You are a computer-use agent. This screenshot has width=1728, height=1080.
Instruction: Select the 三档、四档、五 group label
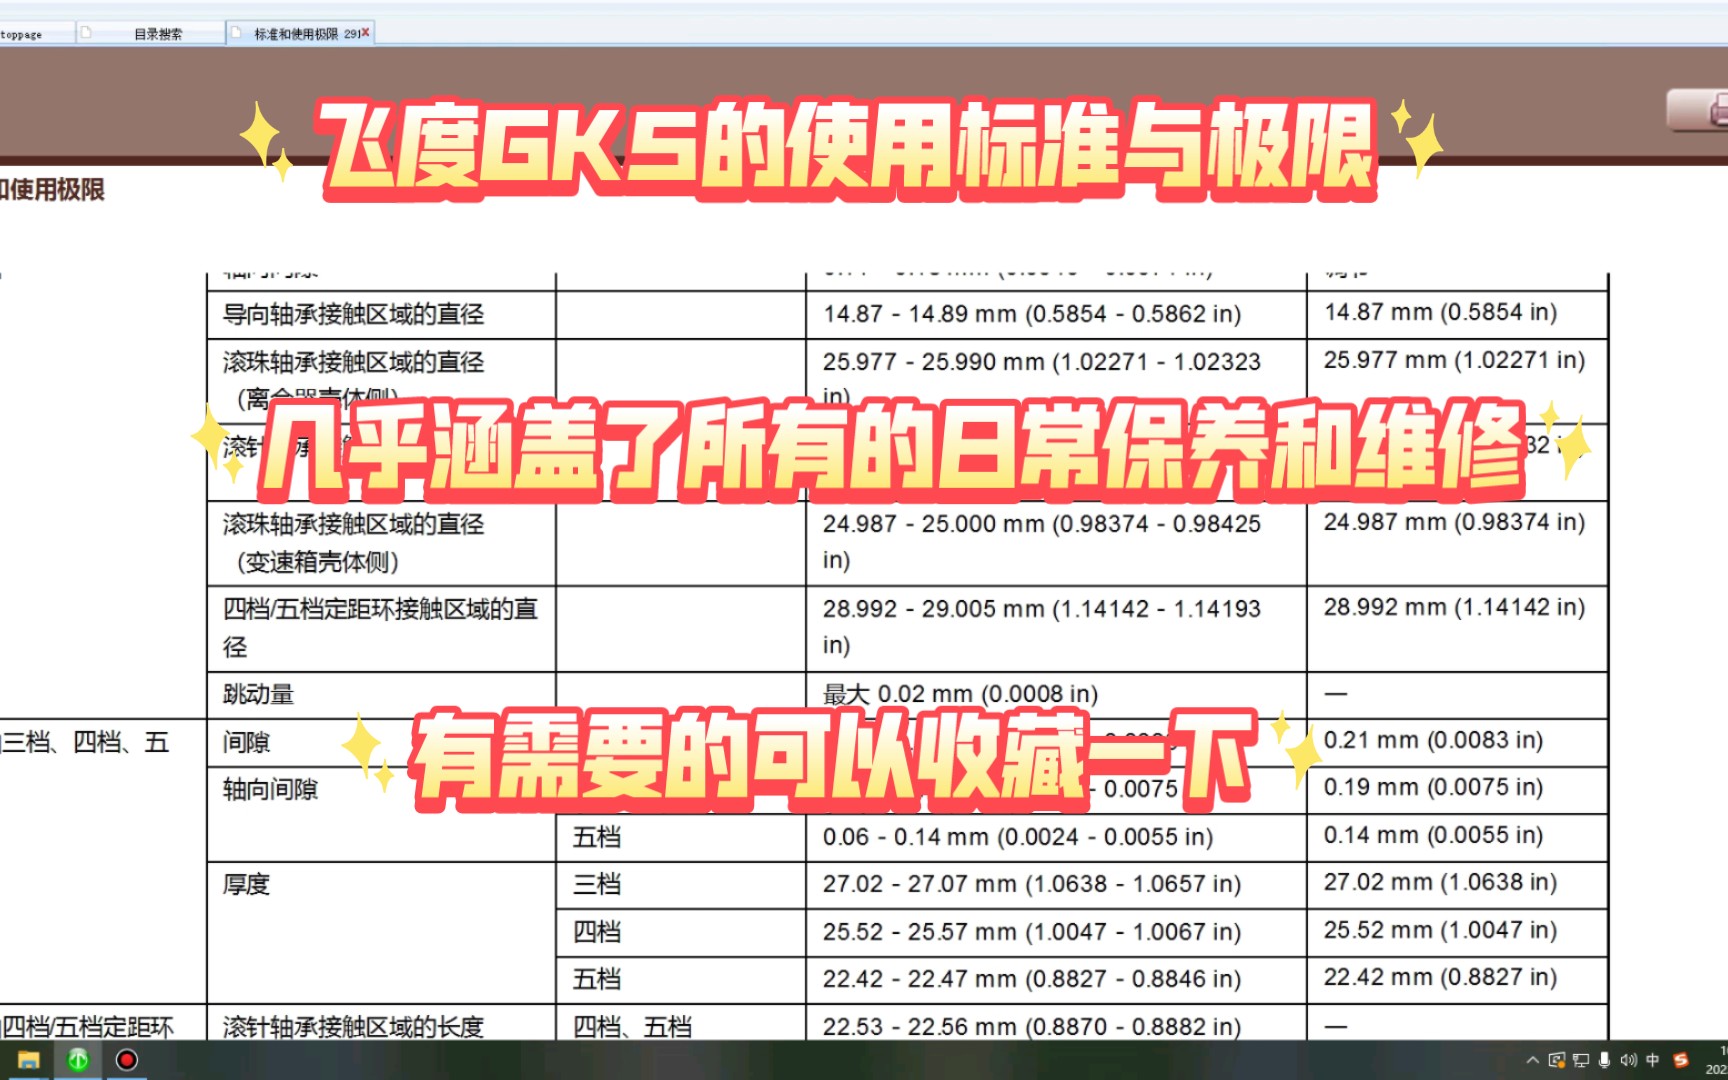85,742
